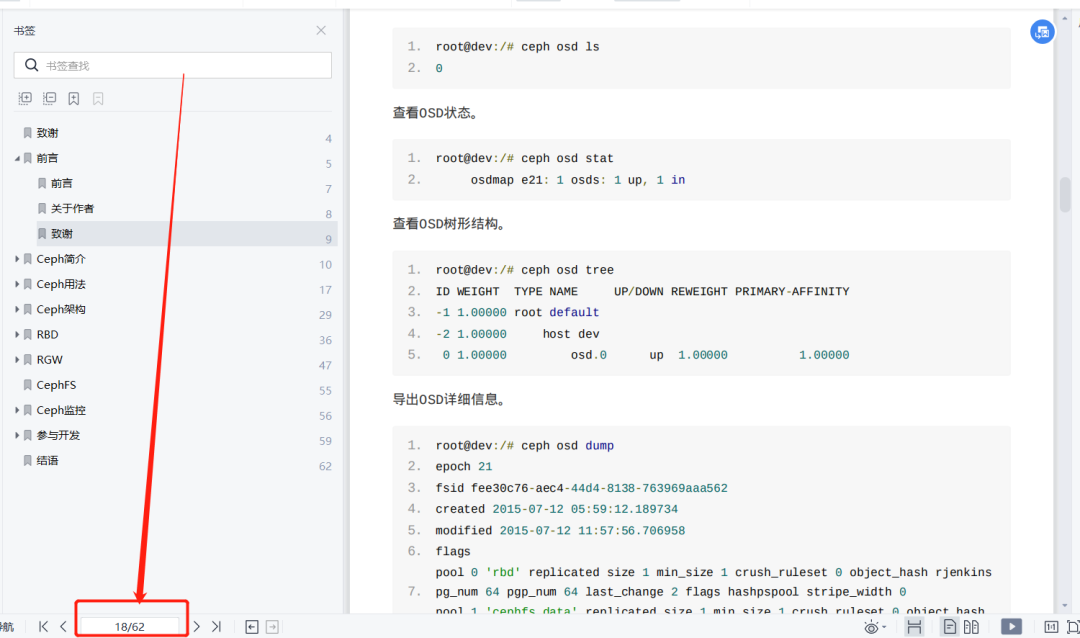Go back to previous view
Image resolution: width=1080 pixels, height=638 pixels.
pos(252,626)
